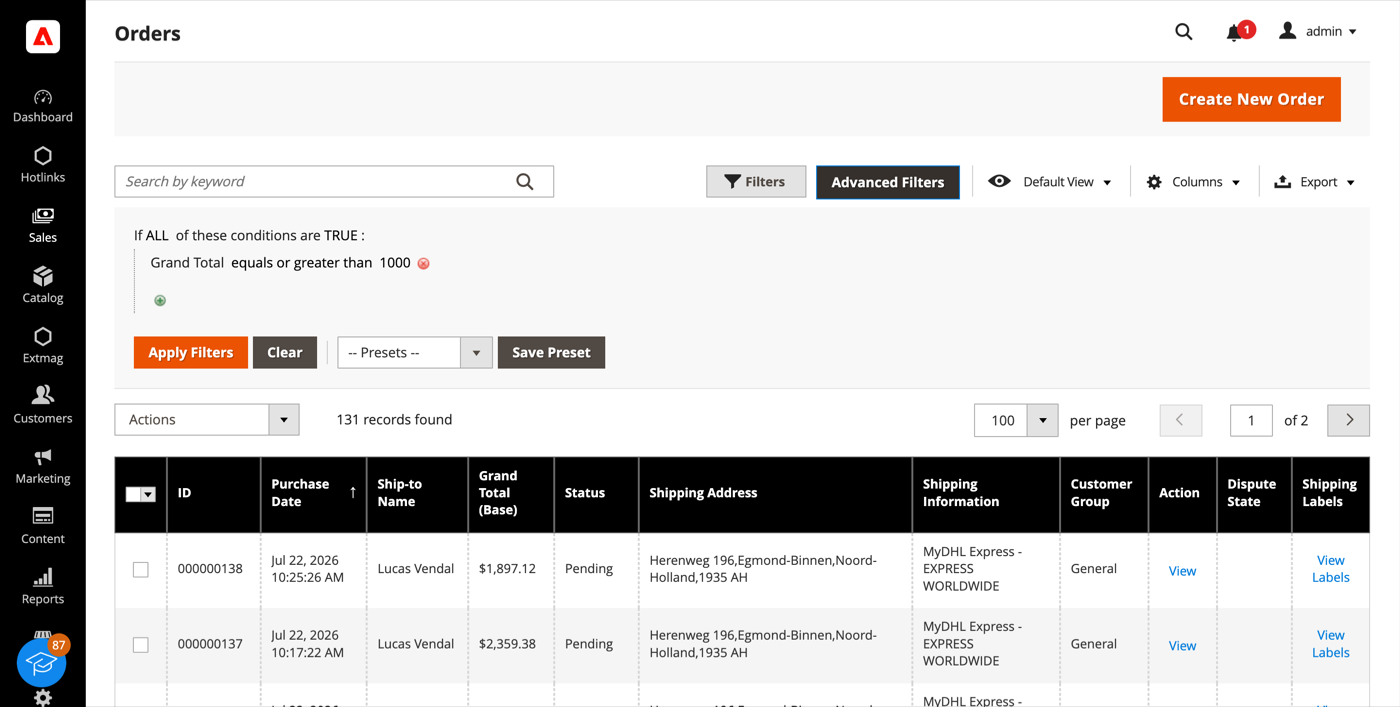Open the Sales sidebar menu

(x=43, y=226)
